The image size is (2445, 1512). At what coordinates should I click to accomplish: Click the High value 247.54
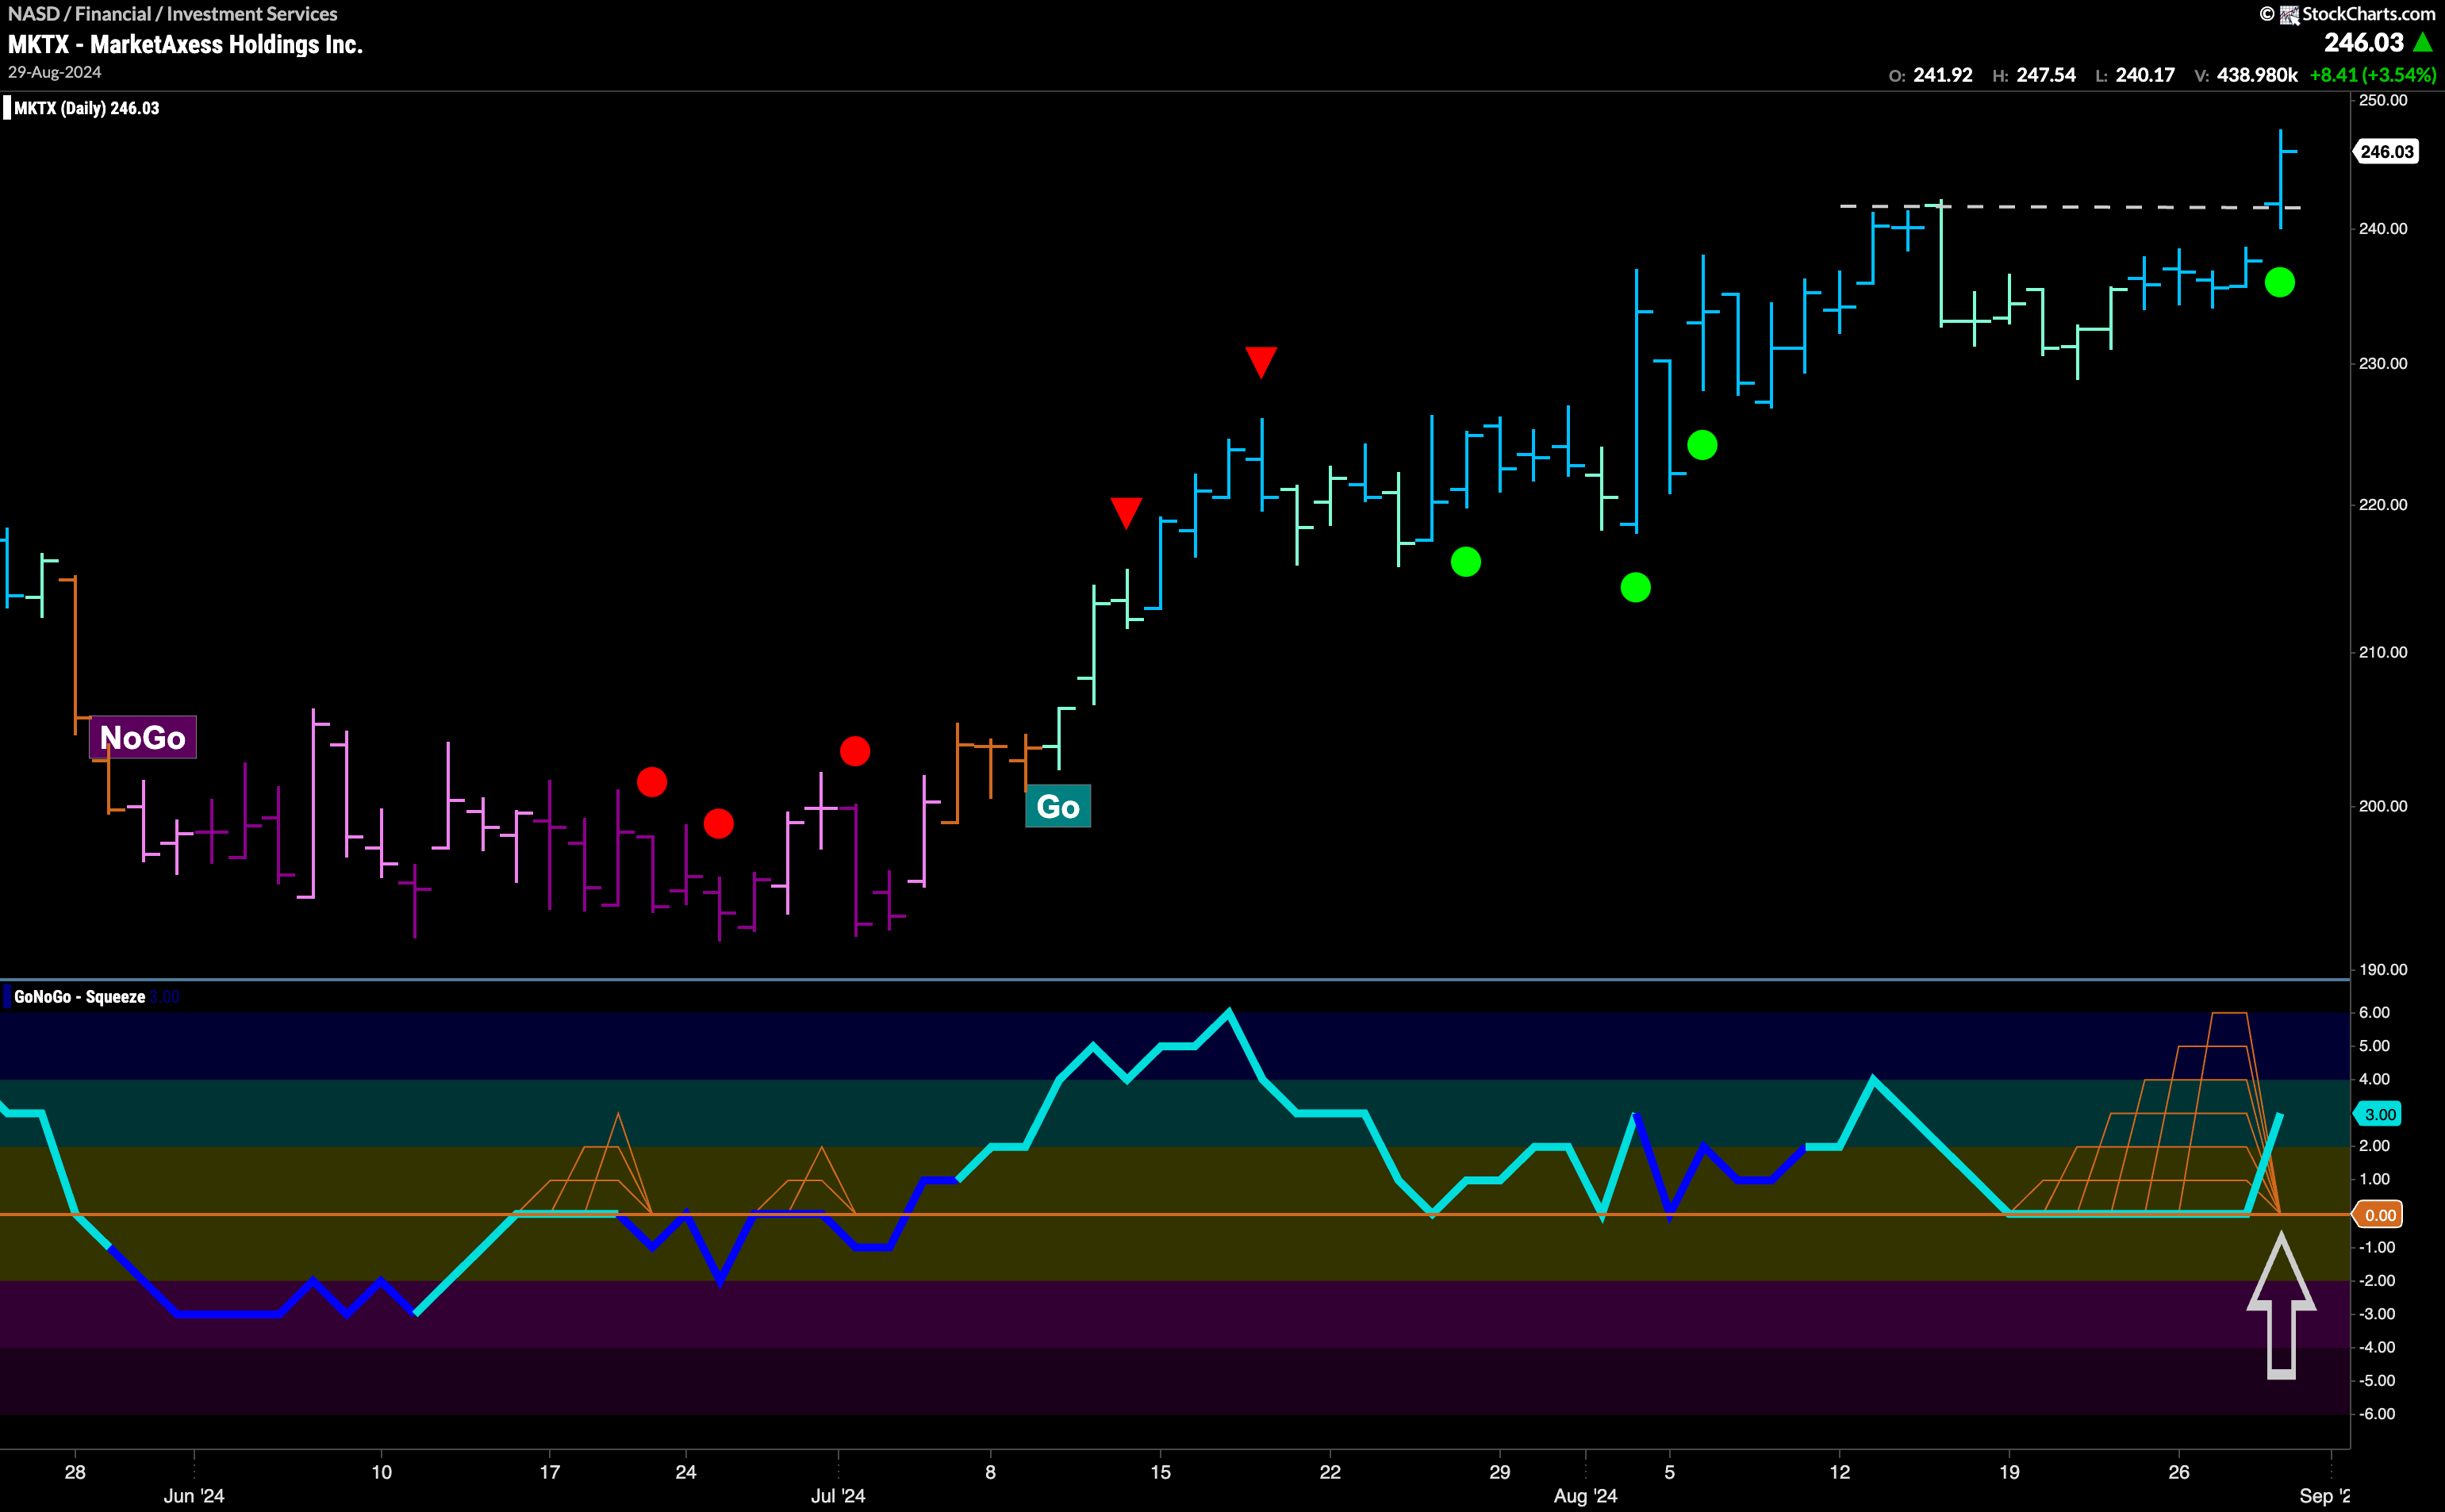tap(2046, 75)
